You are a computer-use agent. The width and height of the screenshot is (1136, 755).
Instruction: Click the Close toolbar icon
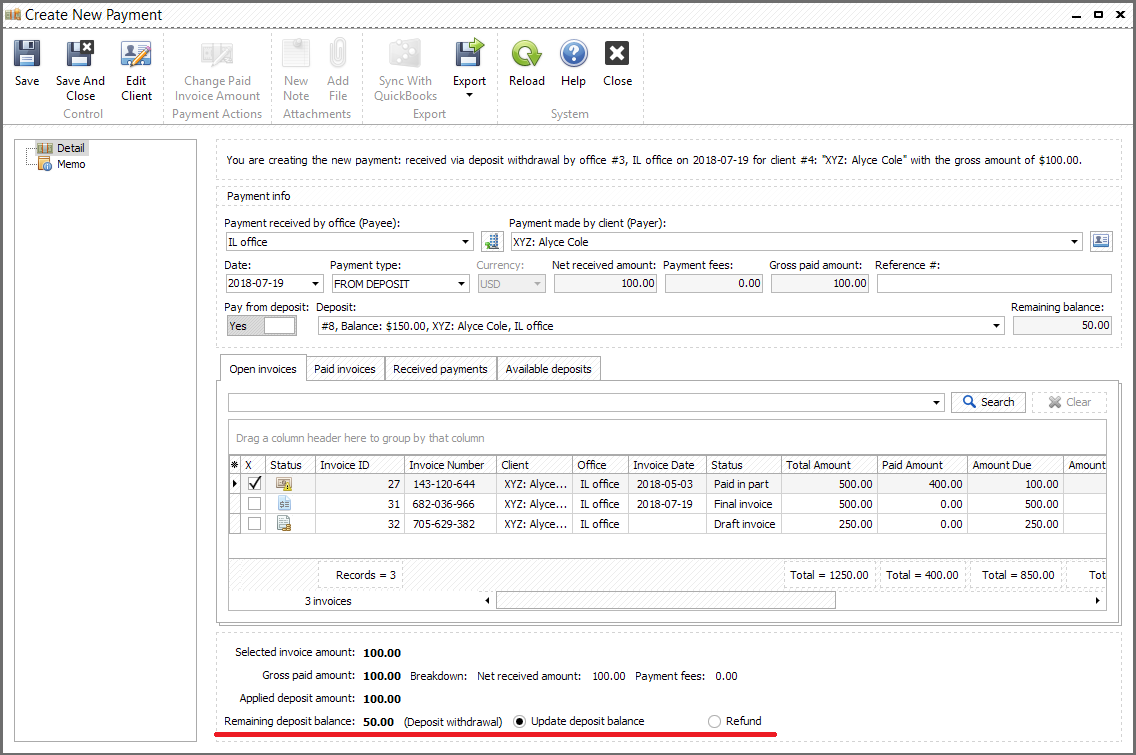pyautogui.click(x=617, y=54)
